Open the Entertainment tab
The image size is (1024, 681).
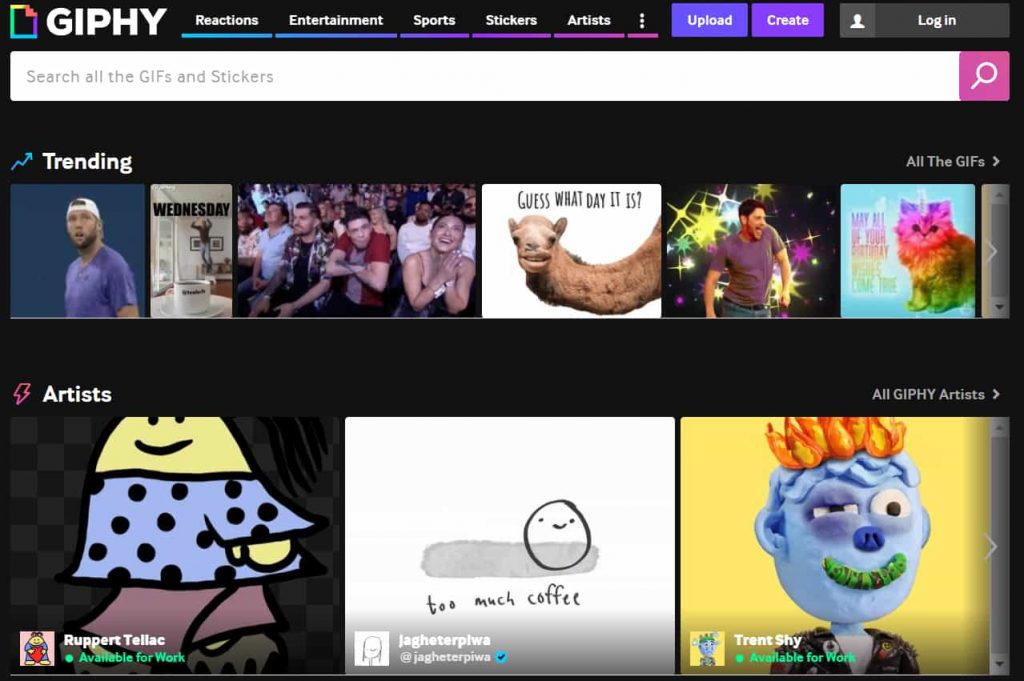click(336, 20)
